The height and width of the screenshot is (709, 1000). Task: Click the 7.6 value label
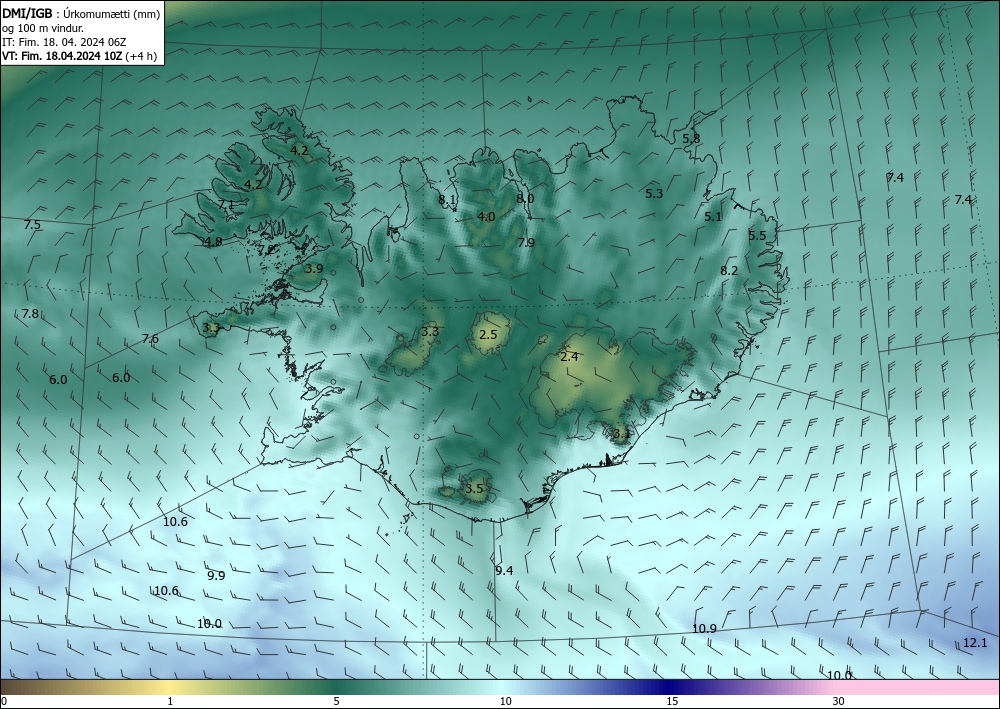tap(150, 339)
